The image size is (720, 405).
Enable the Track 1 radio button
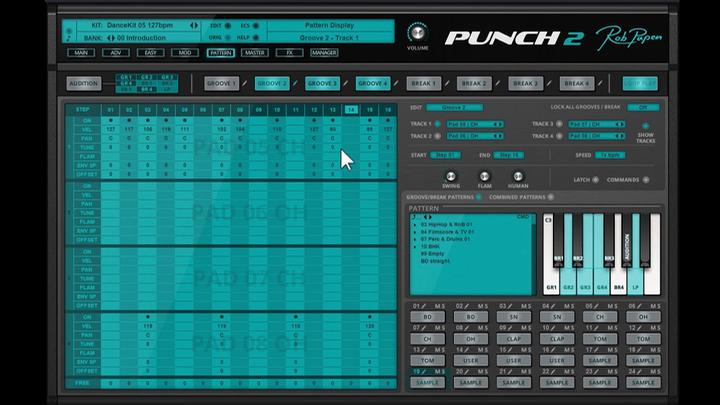pyautogui.click(x=438, y=124)
